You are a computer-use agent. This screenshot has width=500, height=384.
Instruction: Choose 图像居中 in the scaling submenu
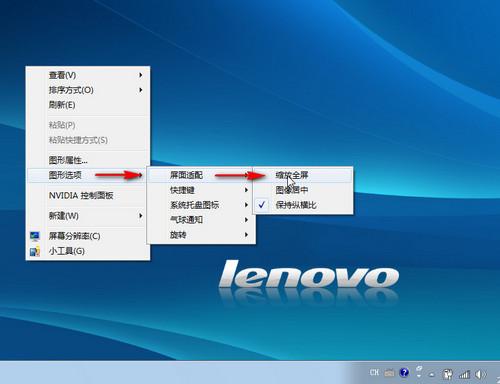[x=303, y=190]
